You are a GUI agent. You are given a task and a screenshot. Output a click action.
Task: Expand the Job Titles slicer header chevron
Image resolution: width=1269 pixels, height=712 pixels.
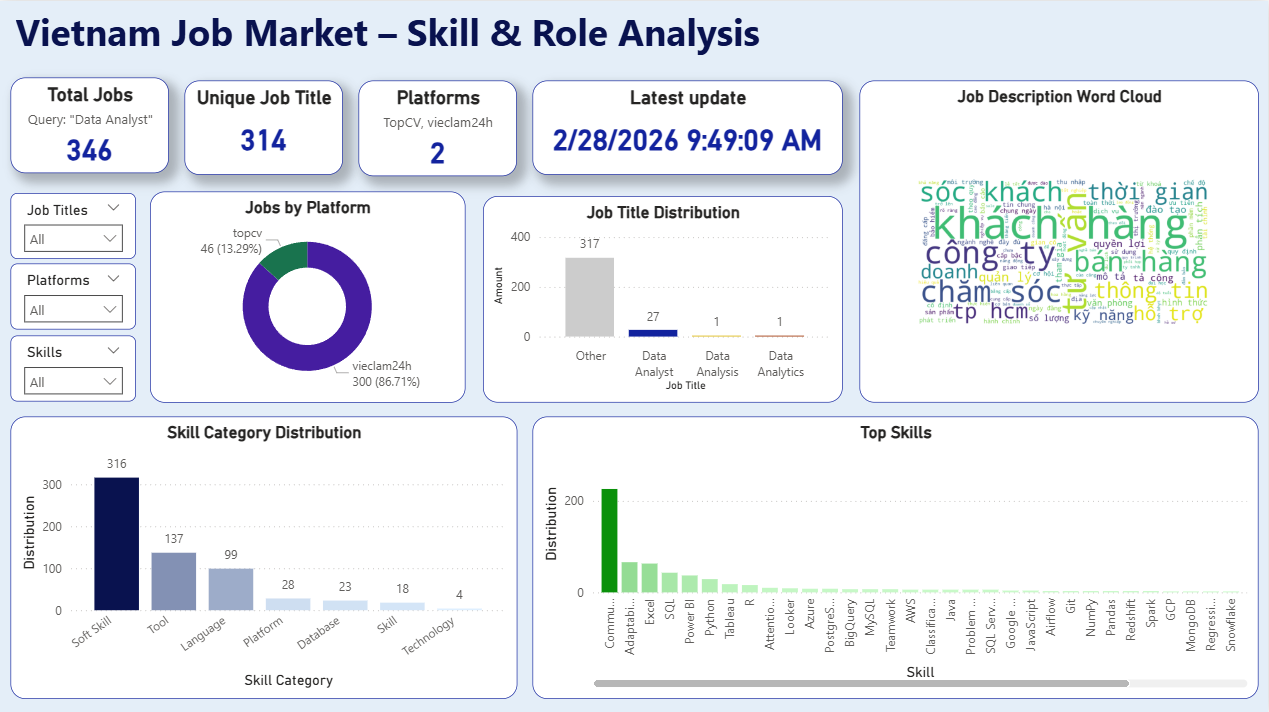115,209
